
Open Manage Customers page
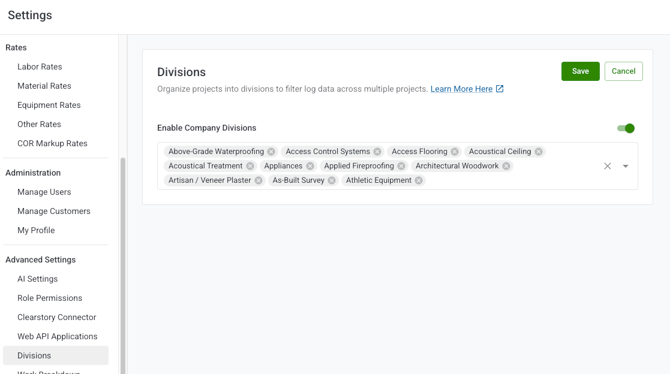(x=54, y=211)
